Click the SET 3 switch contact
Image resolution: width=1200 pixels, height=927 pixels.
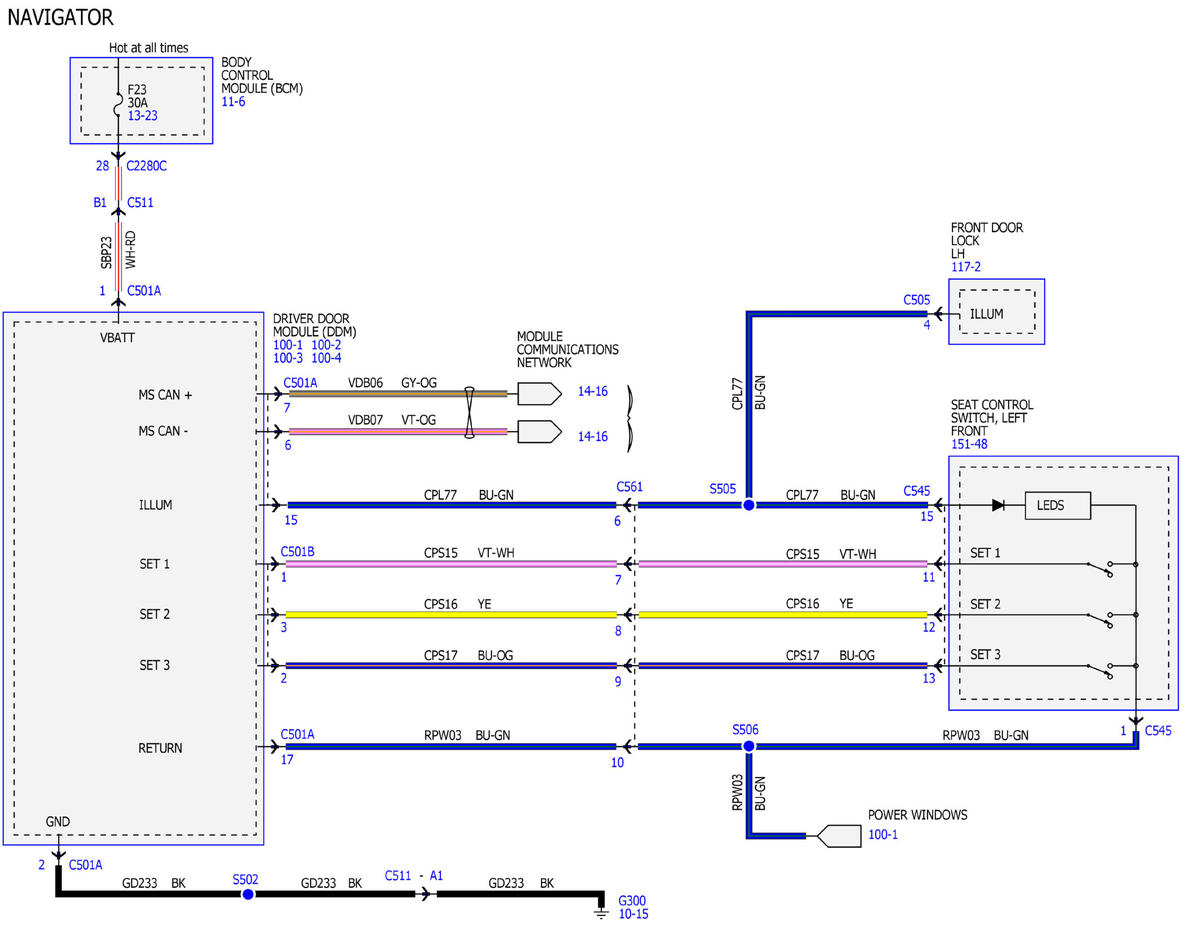pyautogui.click(x=1102, y=670)
